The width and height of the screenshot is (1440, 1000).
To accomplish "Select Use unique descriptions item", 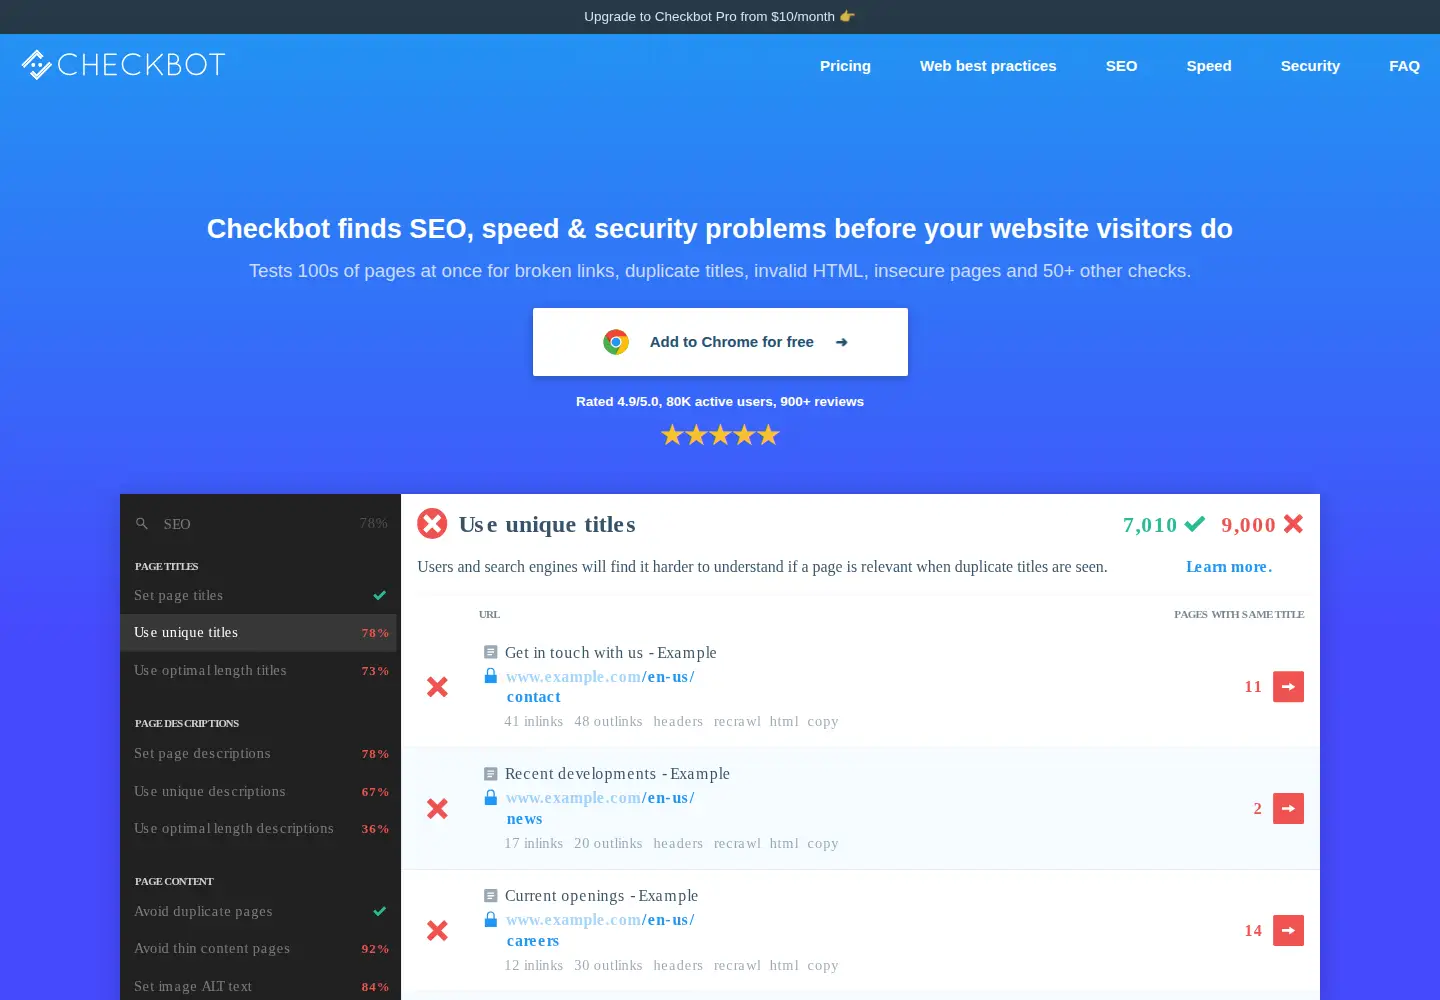I will click(260, 792).
